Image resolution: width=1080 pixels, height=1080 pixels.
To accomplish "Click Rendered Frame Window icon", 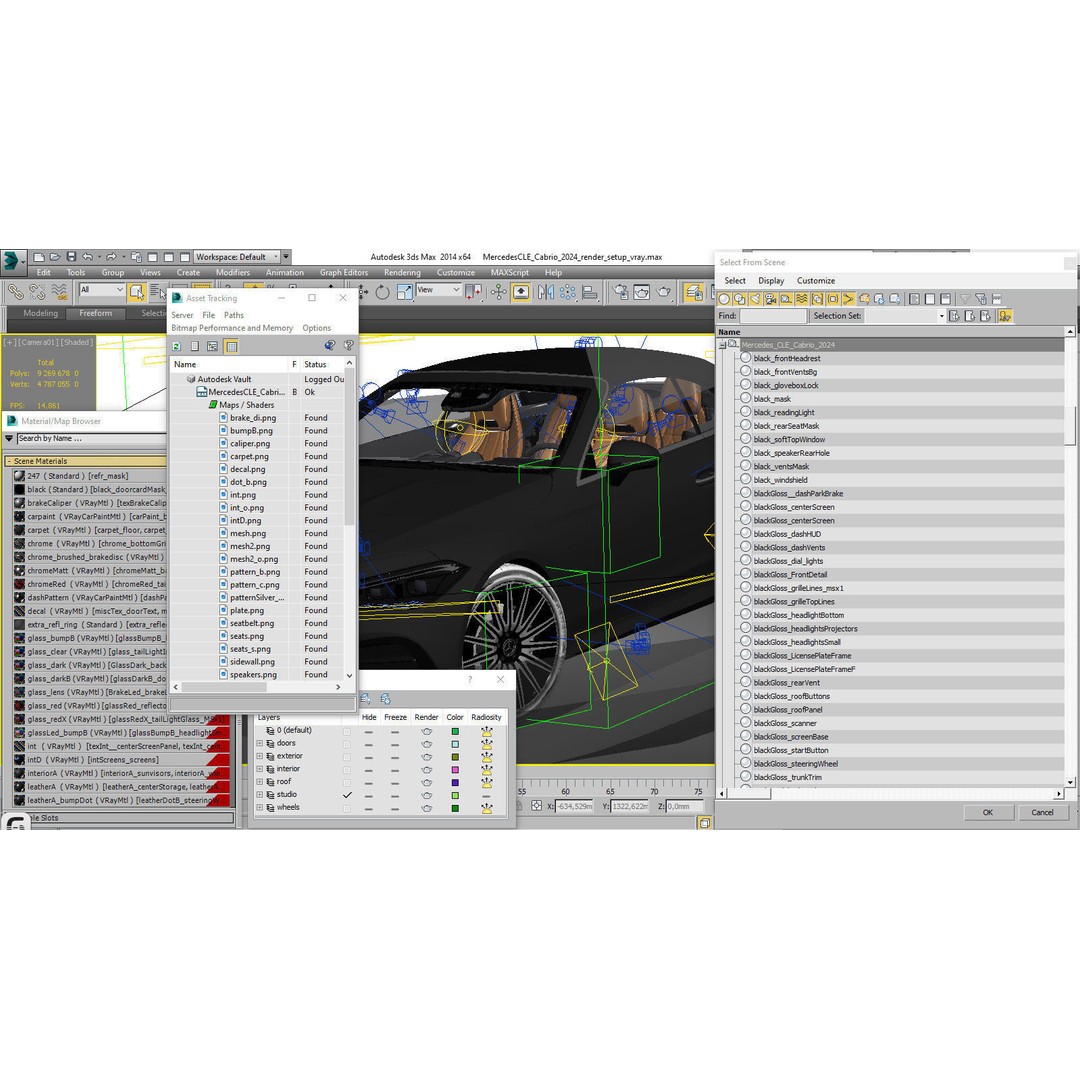I will click(641, 292).
